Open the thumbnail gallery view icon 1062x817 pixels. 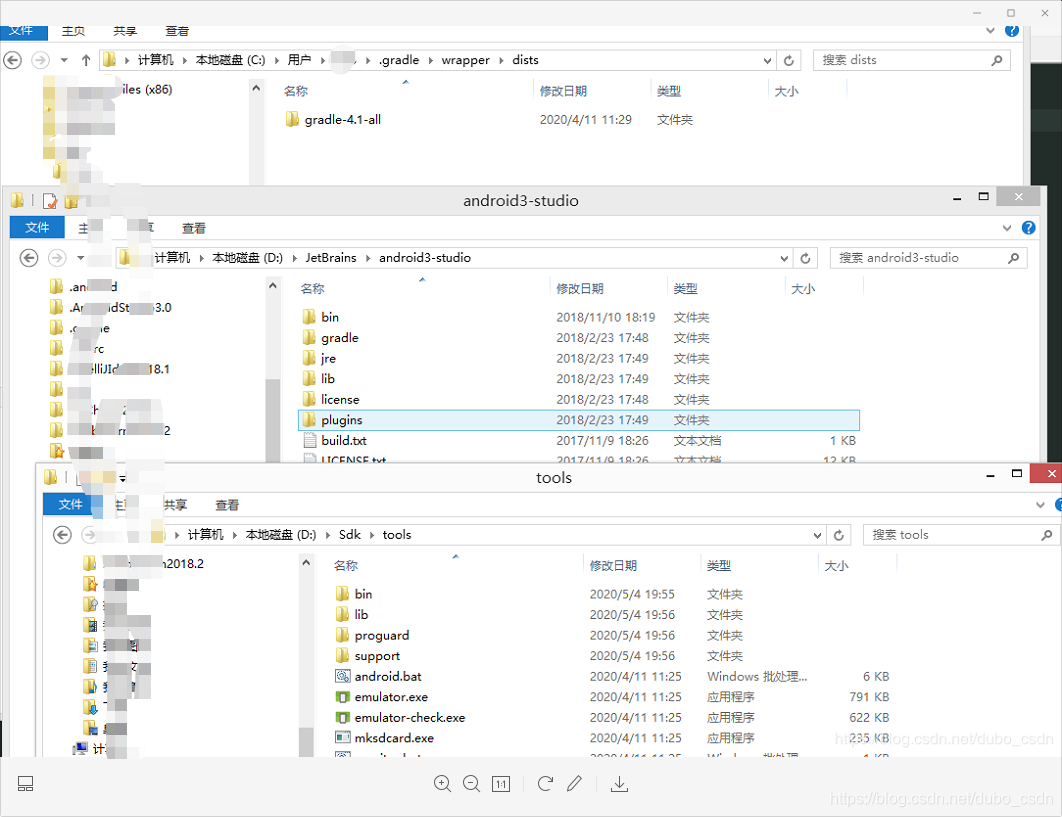tap(25, 784)
